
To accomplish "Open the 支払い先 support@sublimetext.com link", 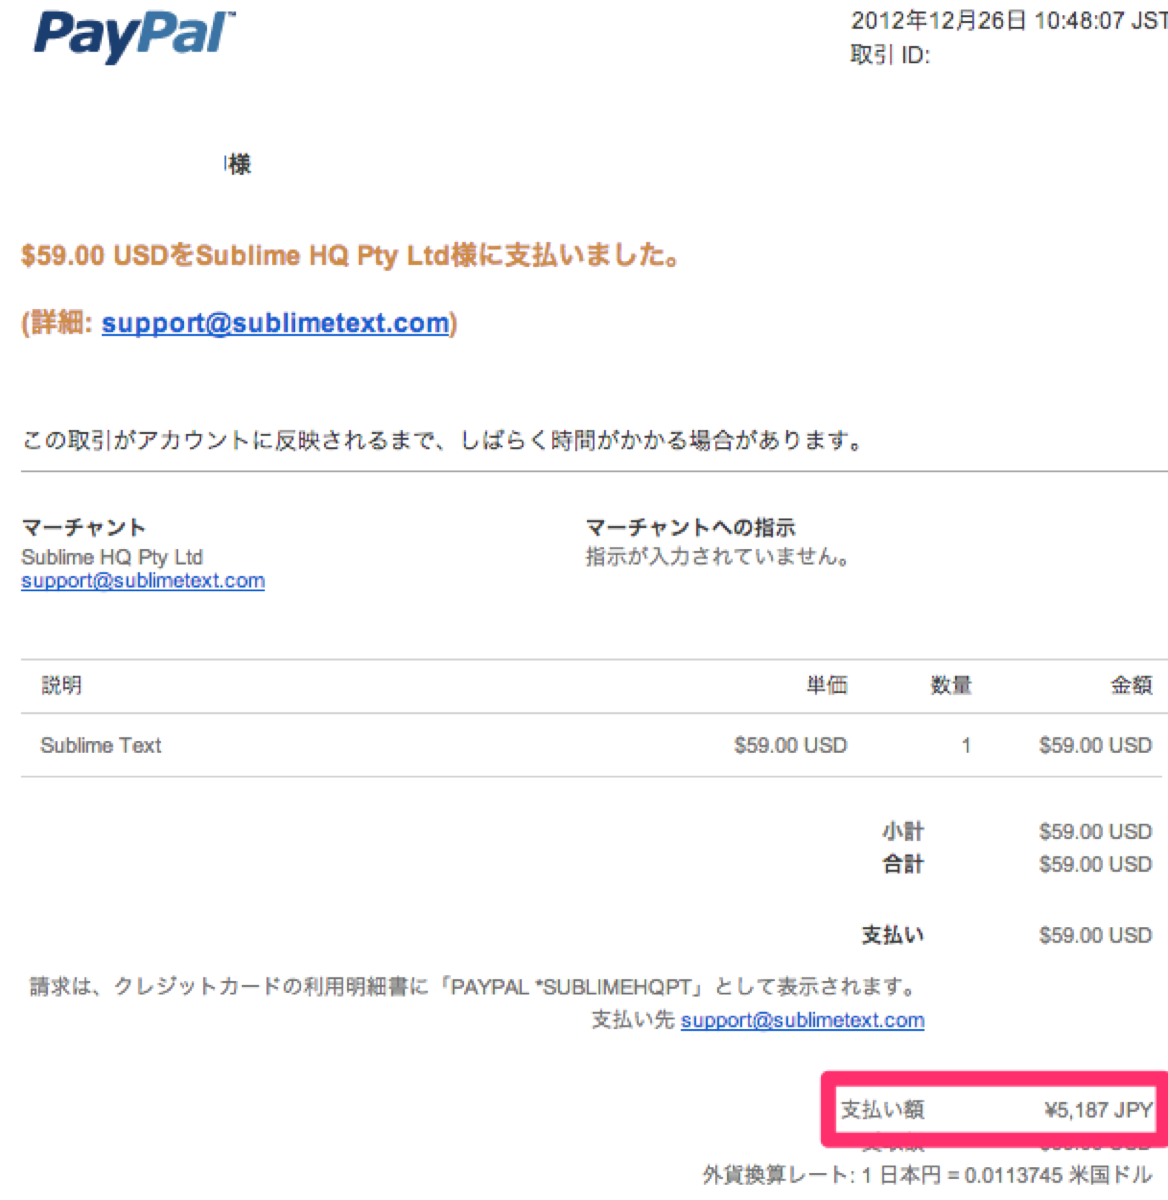I will (x=802, y=1020).
